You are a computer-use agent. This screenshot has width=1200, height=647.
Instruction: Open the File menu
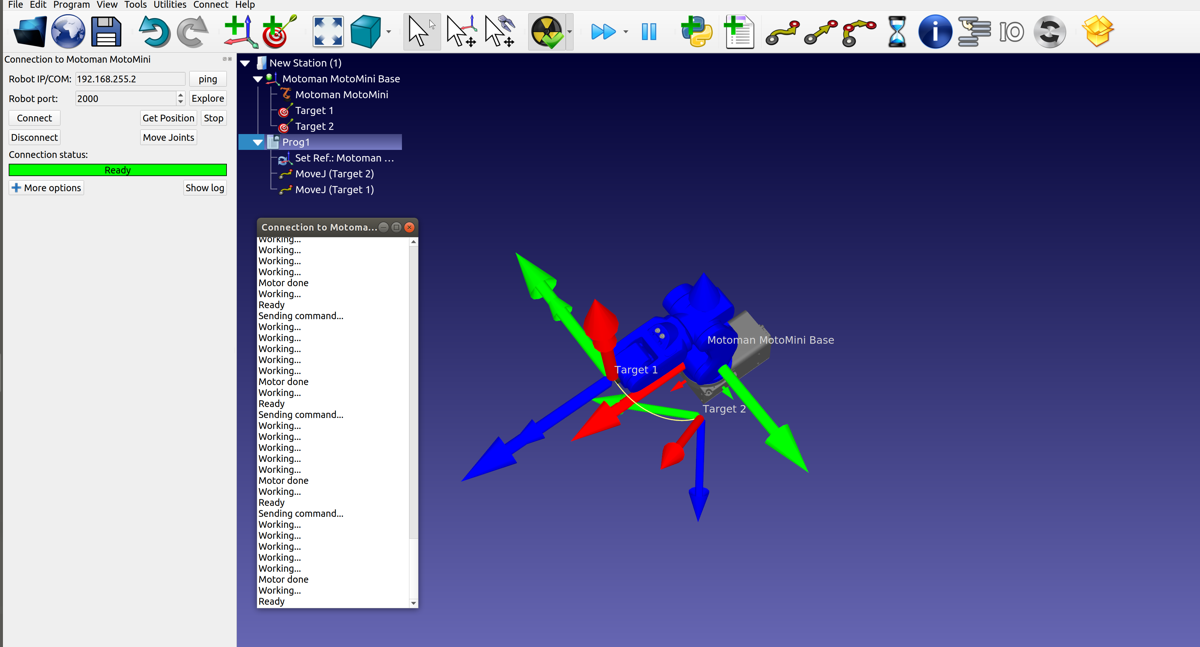(15, 5)
